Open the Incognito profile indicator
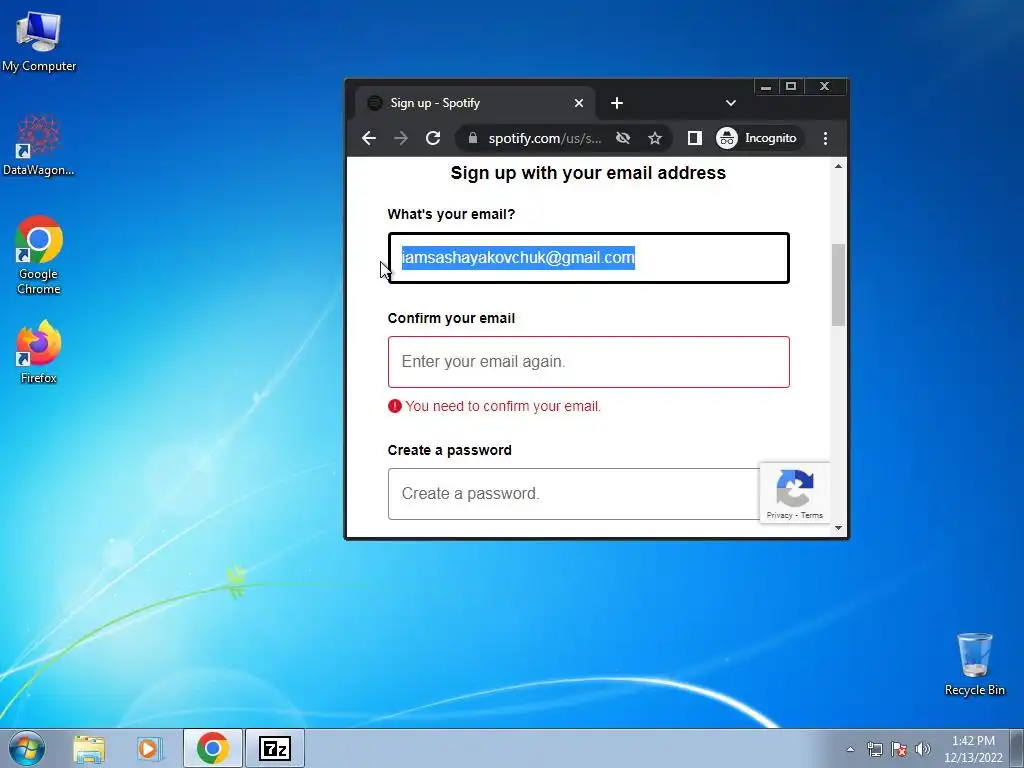Image resolution: width=1024 pixels, height=768 pixels. (x=758, y=138)
